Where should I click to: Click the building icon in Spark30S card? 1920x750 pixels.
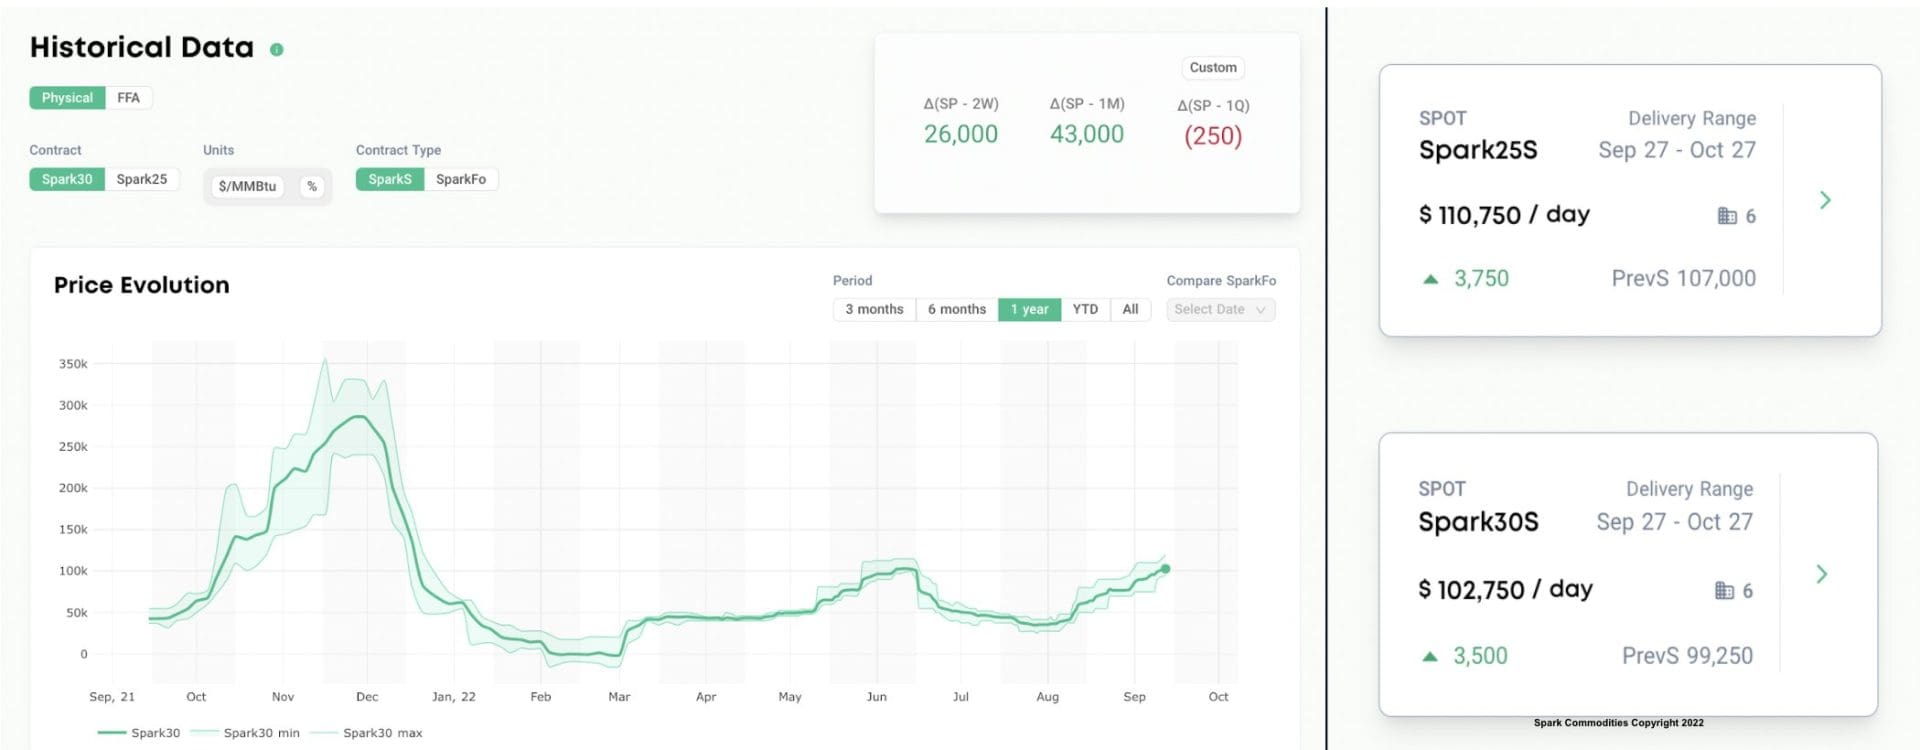point(1724,591)
